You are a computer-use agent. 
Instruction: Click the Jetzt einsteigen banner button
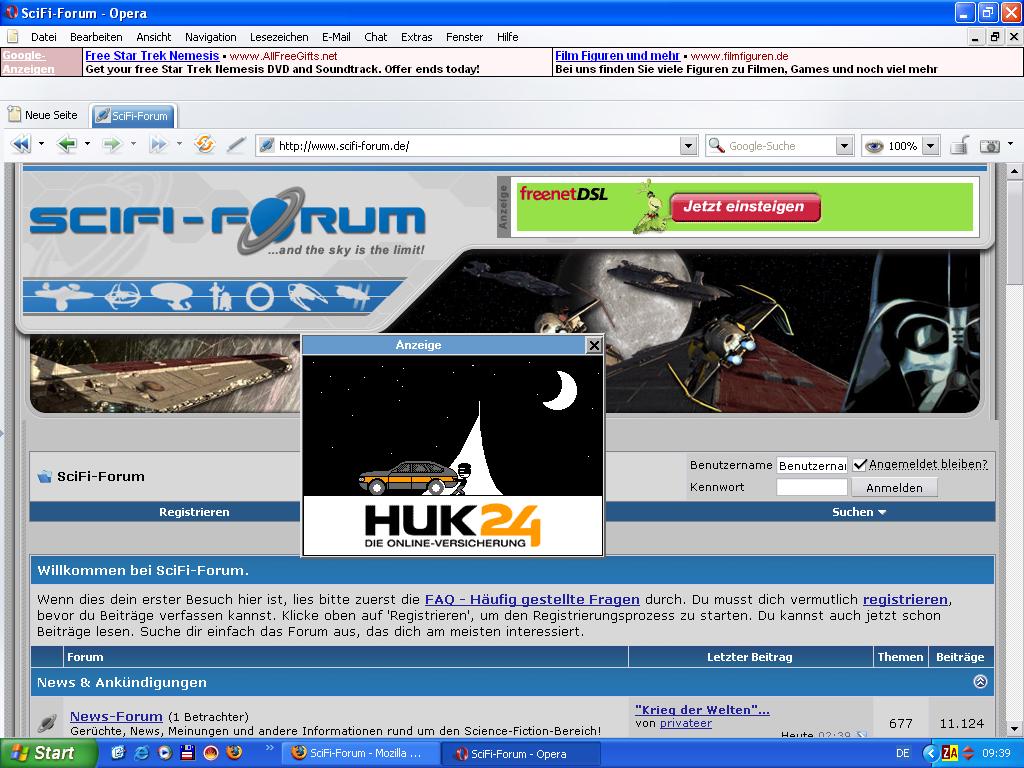click(x=744, y=206)
